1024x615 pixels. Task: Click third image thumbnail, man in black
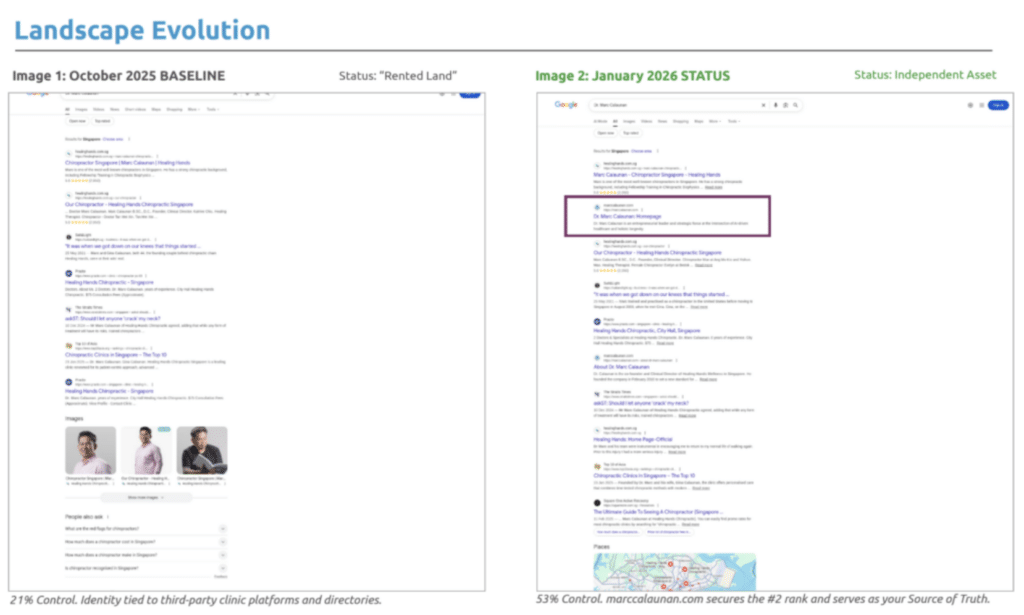click(x=202, y=450)
